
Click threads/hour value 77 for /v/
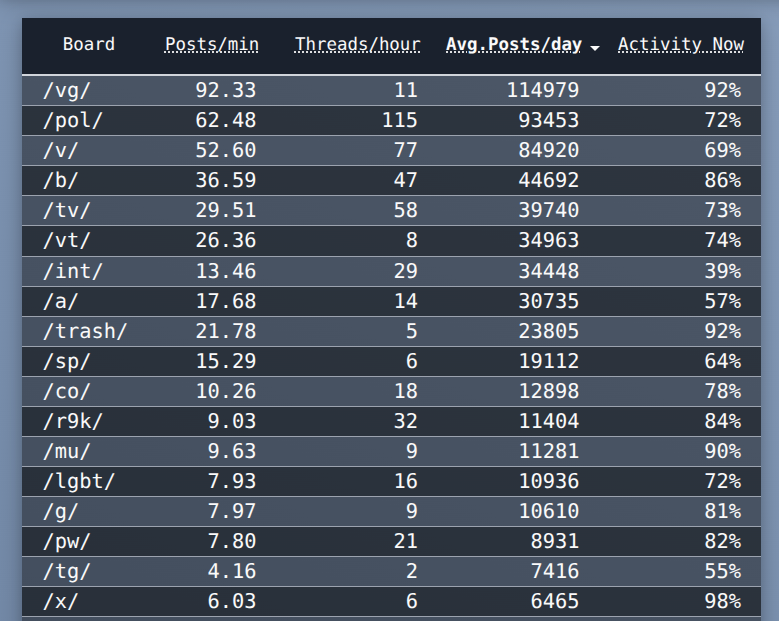(x=406, y=150)
